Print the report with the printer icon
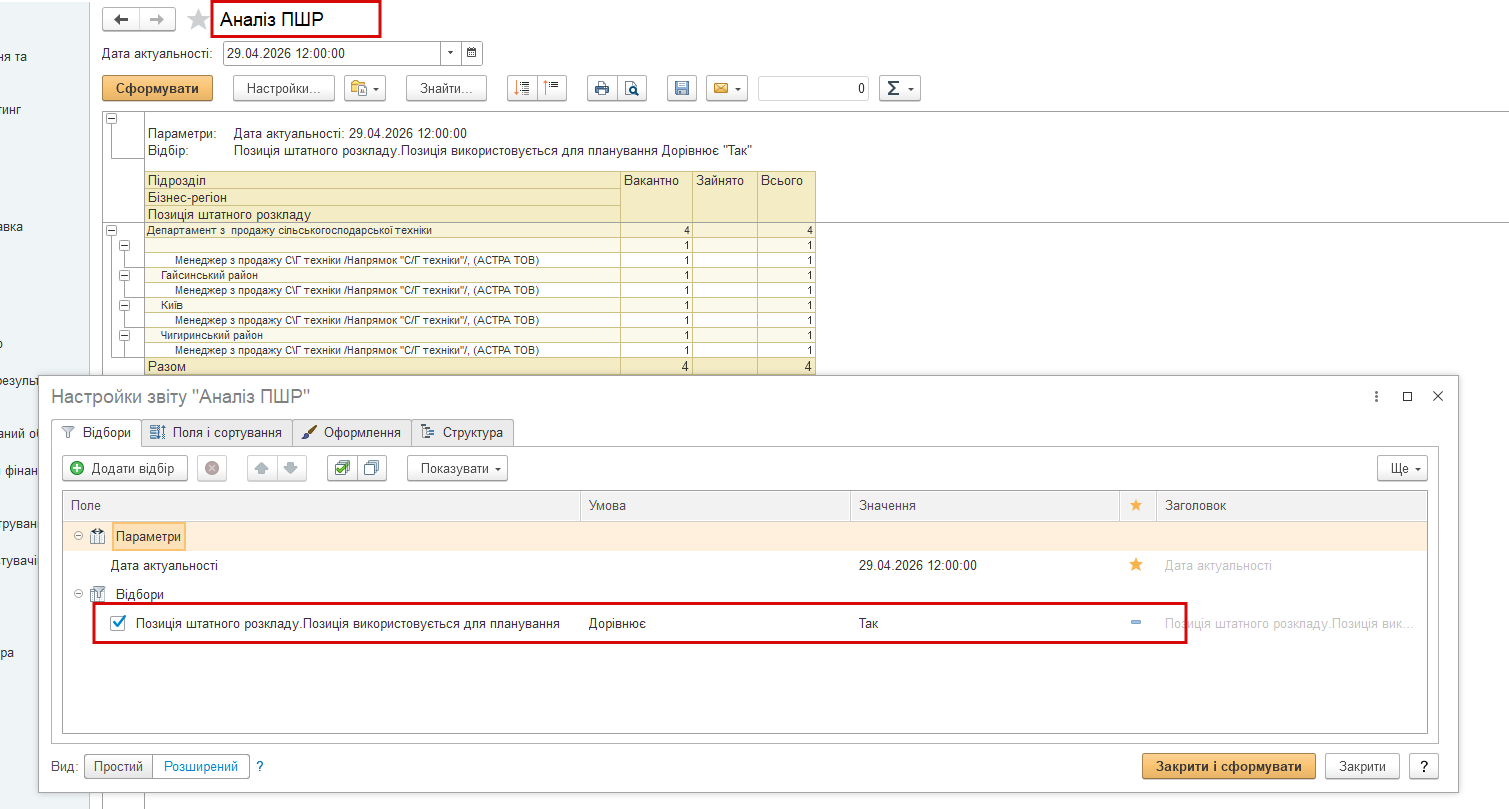 [x=602, y=88]
